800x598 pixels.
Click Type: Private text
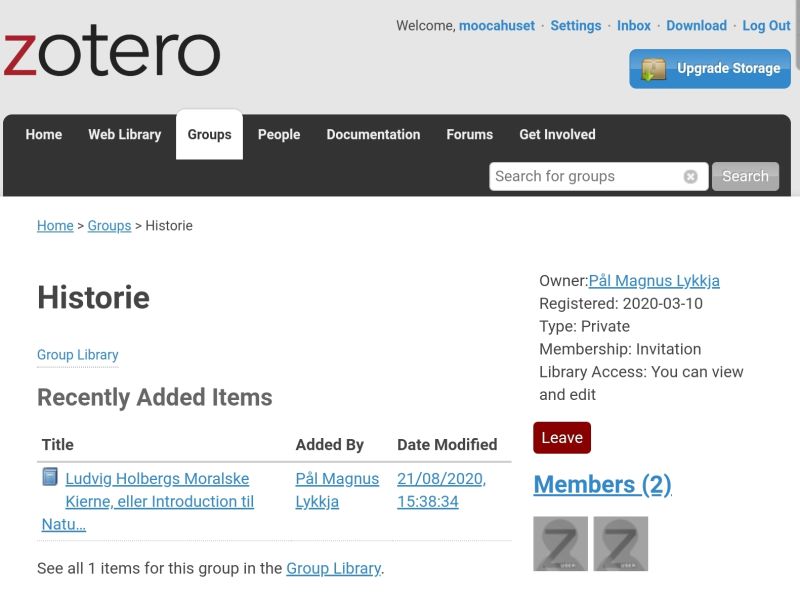[x=584, y=327]
